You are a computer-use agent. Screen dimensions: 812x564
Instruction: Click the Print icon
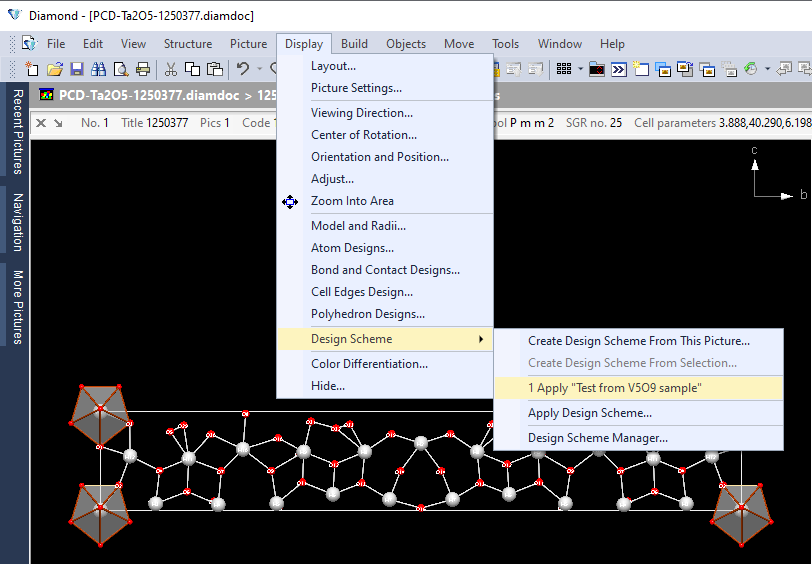tap(143, 69)
